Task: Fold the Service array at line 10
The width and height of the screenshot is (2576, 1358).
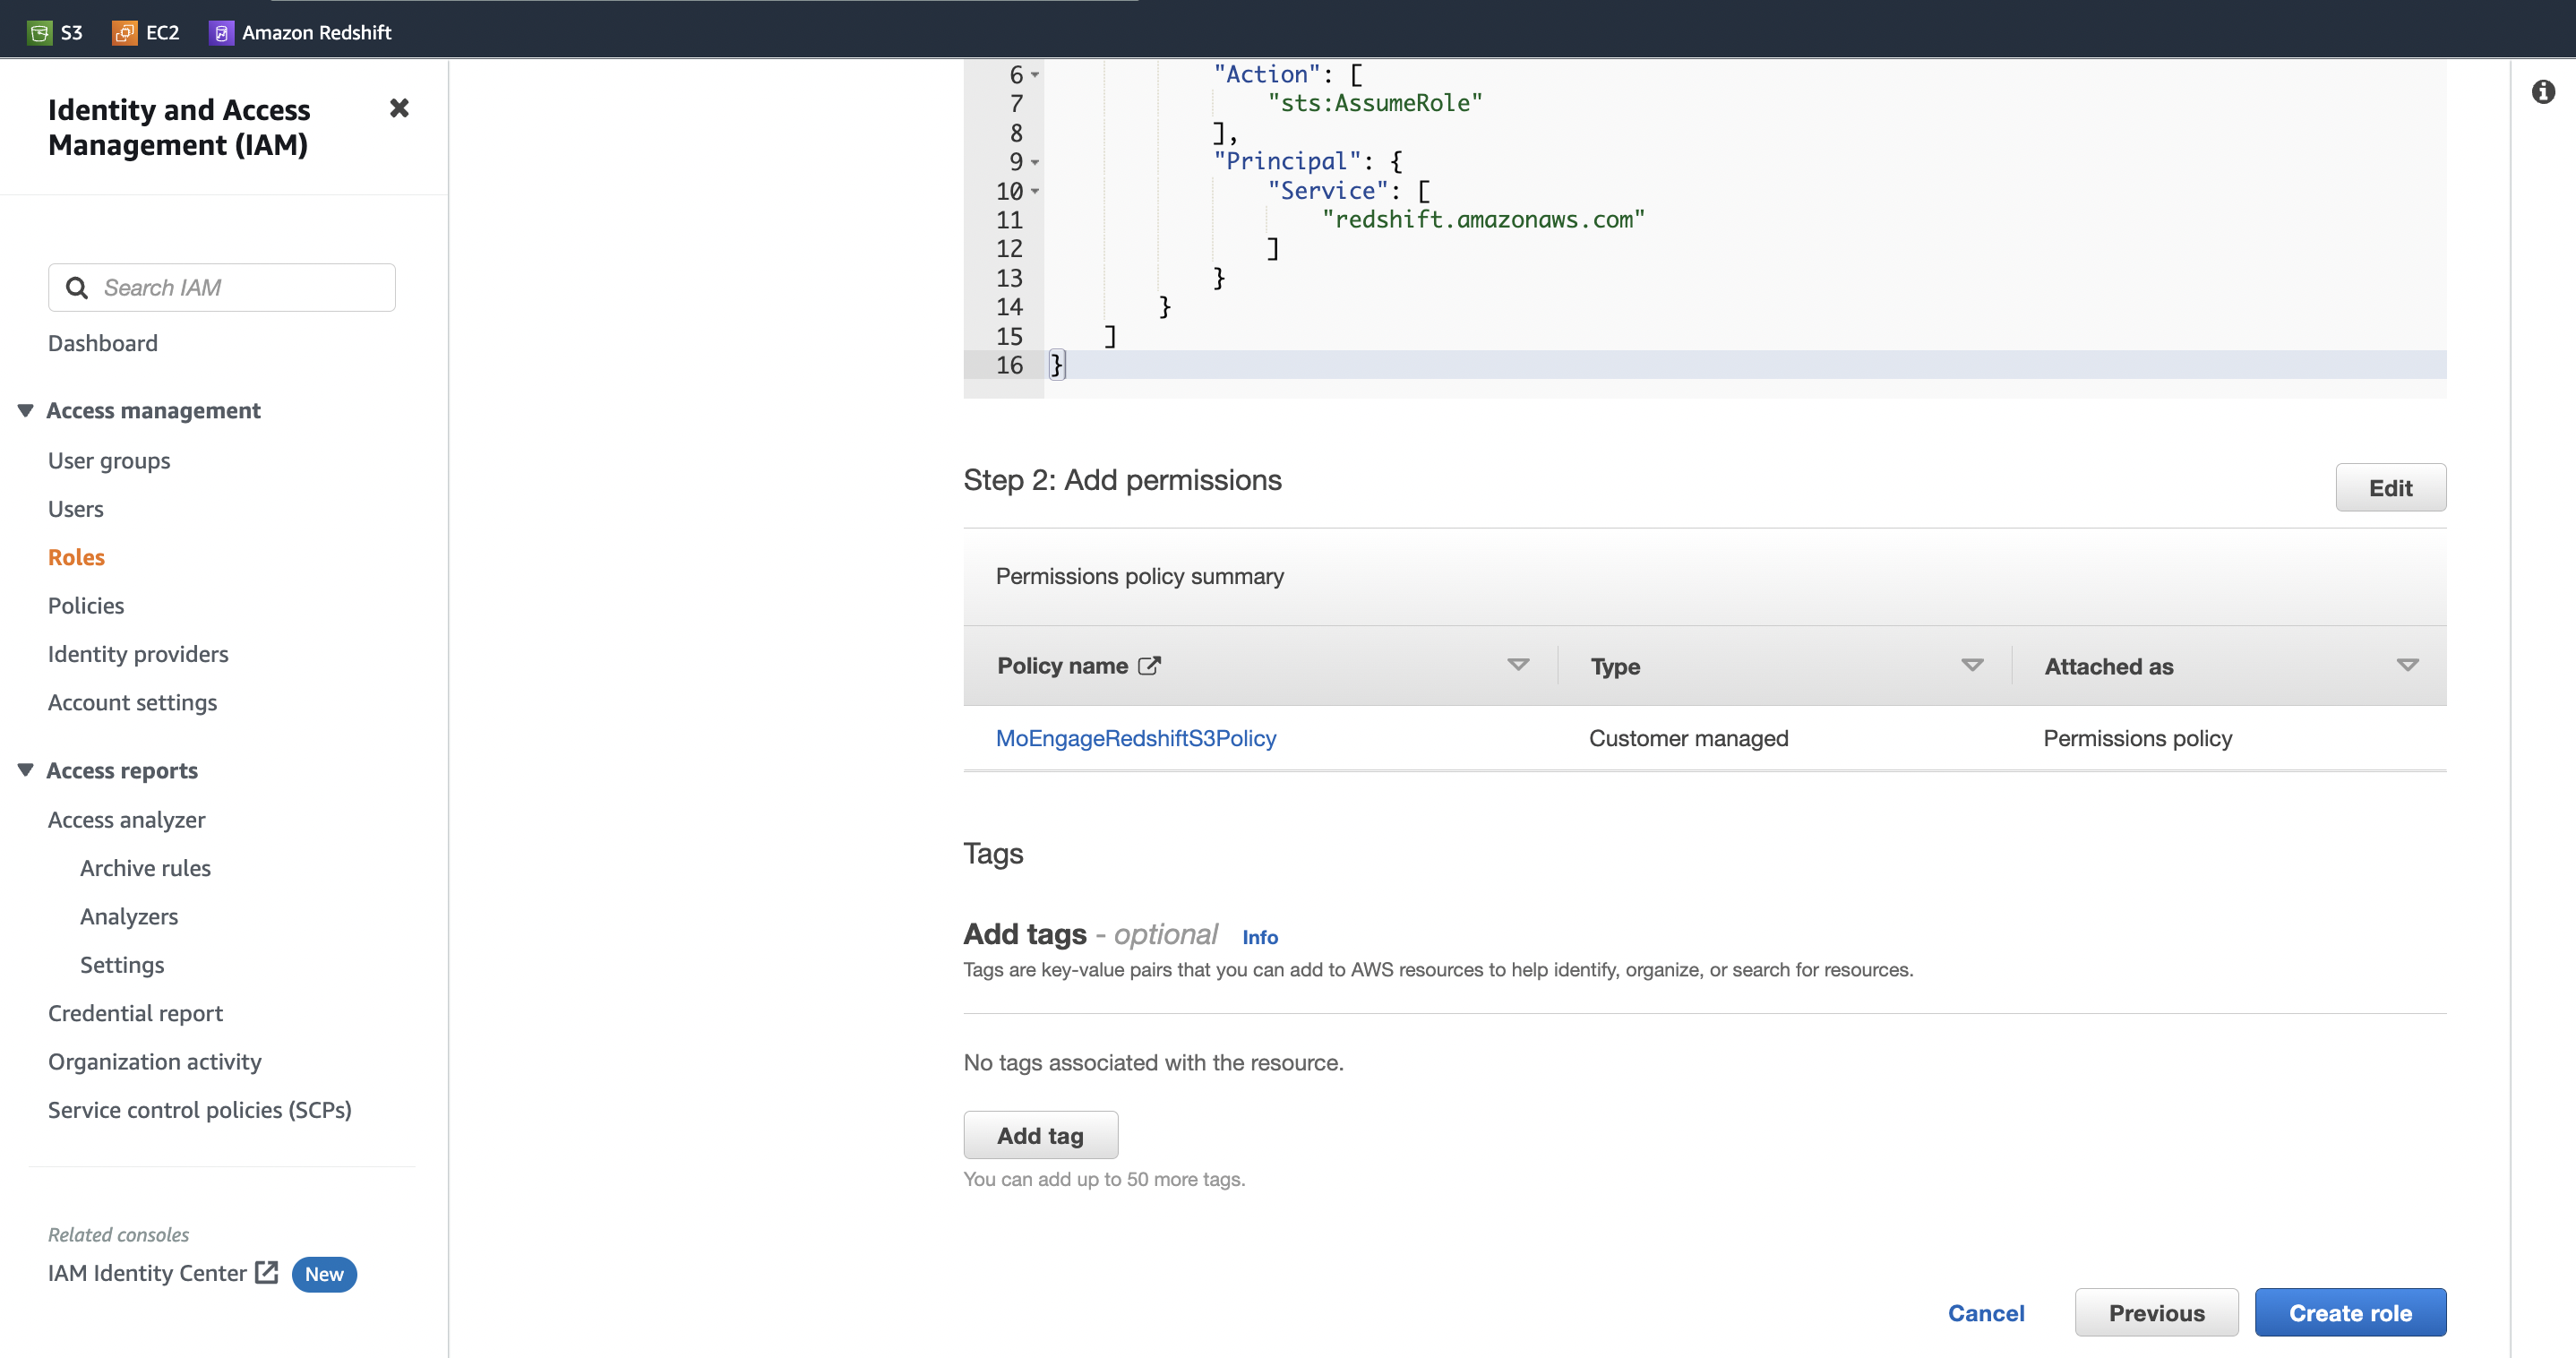Action: tap(1035, 191)
